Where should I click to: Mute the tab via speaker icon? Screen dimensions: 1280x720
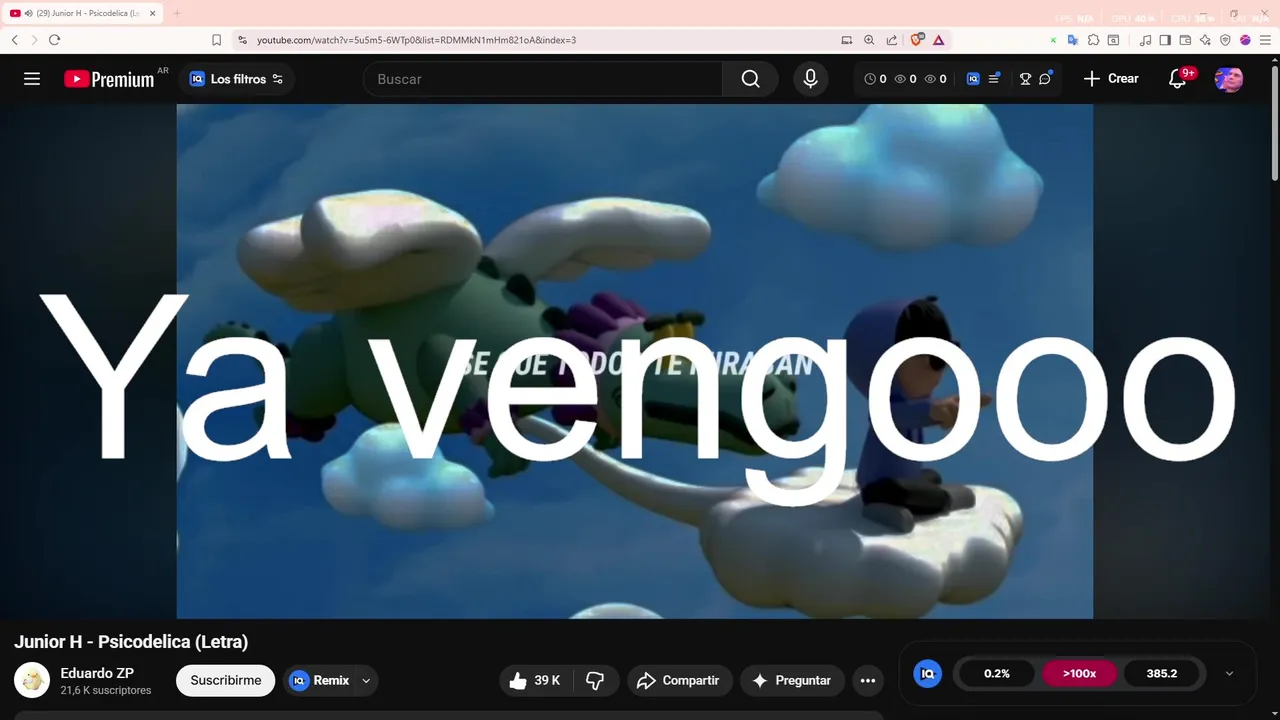[x=28, y=13]
